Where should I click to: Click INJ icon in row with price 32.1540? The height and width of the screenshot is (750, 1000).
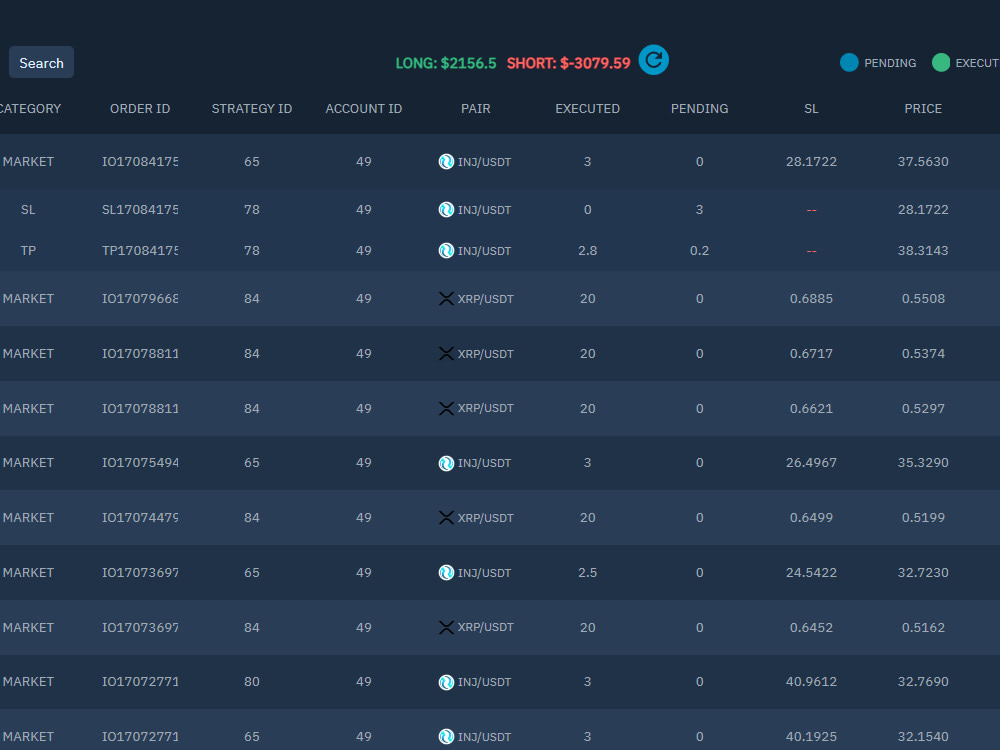pos(446,737)
